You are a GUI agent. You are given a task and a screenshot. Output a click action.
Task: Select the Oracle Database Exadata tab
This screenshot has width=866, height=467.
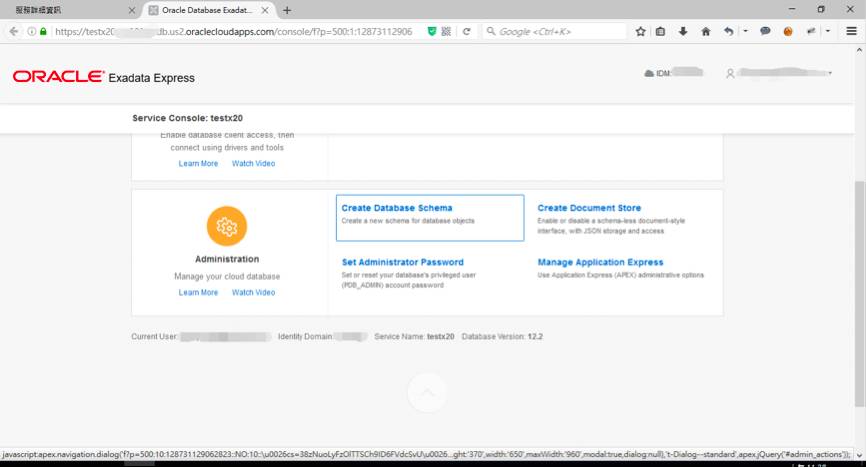coord(208,10)
